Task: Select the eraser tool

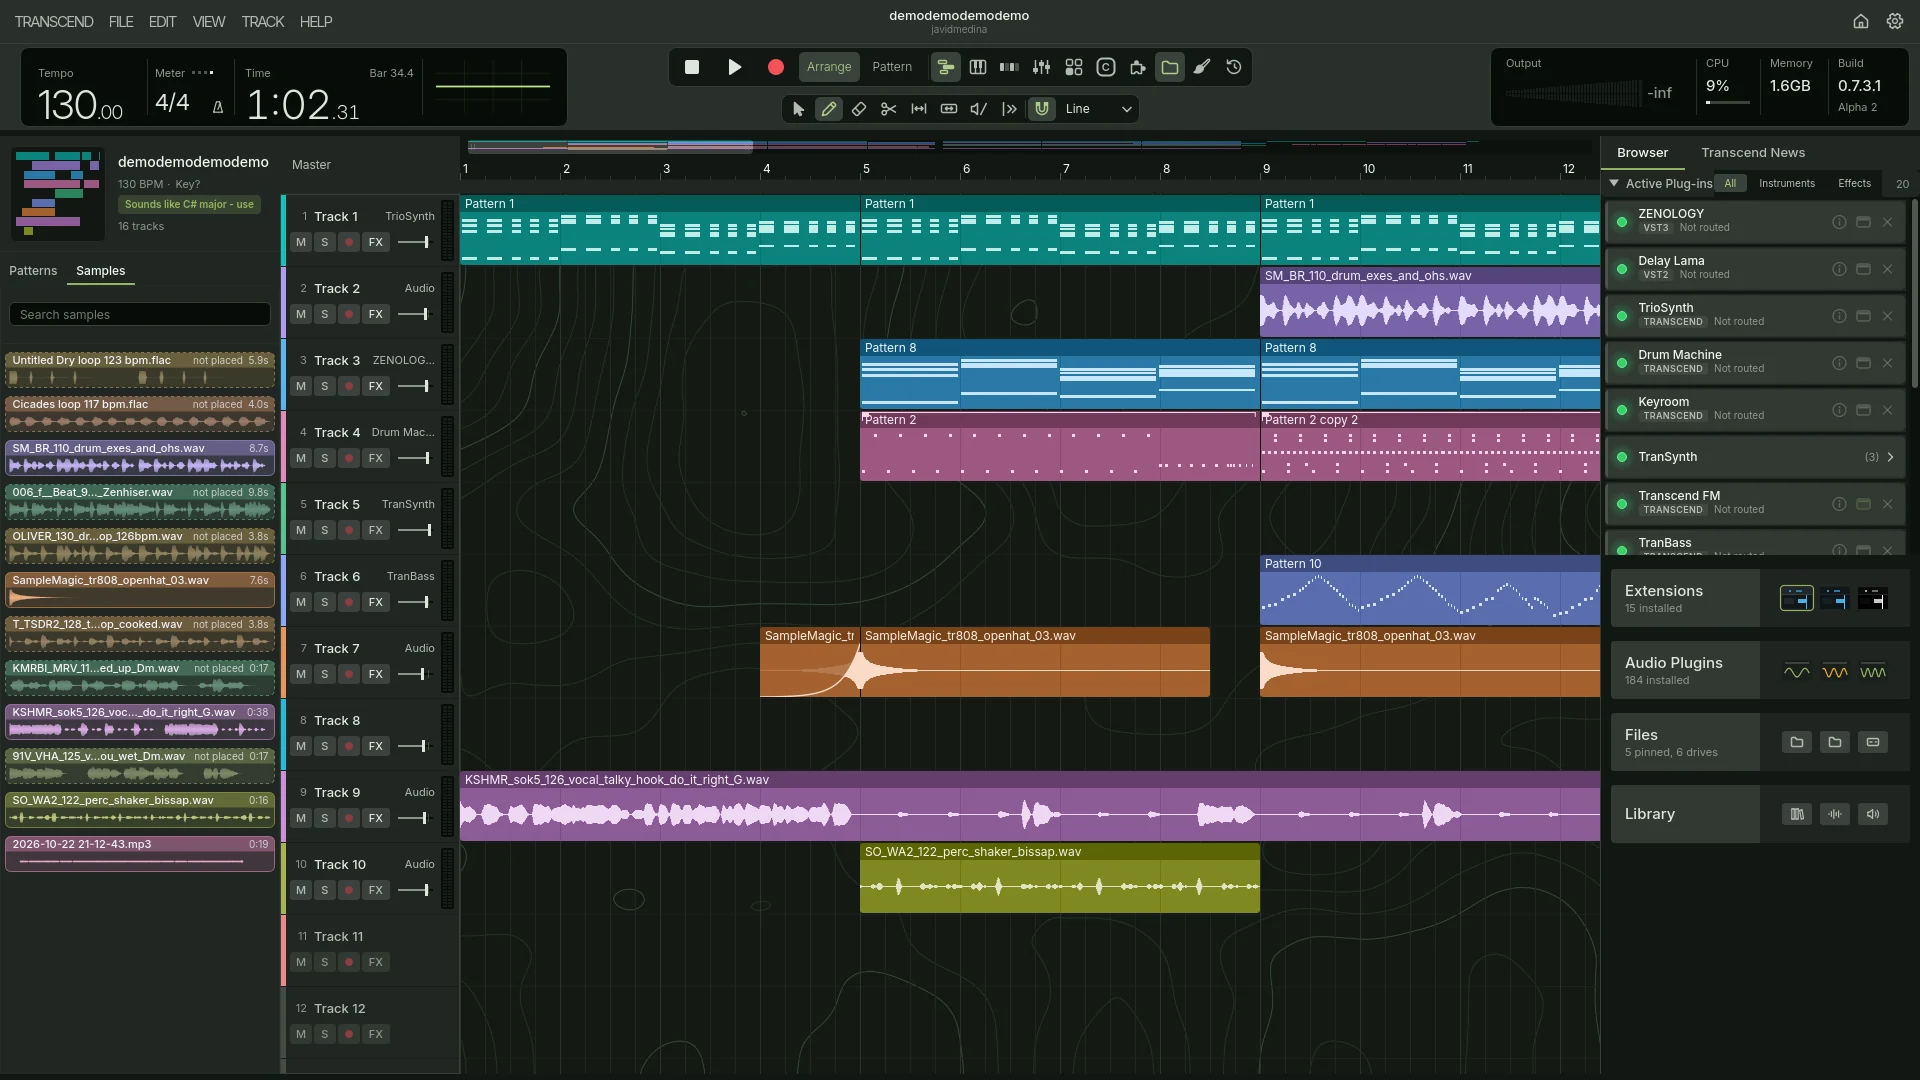Action: [x=858, y=109]
